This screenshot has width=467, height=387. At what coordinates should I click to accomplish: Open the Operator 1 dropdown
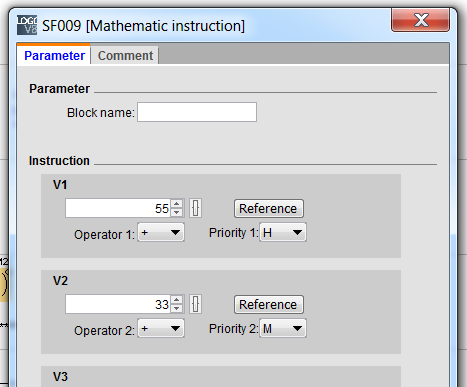pos(161,232)
